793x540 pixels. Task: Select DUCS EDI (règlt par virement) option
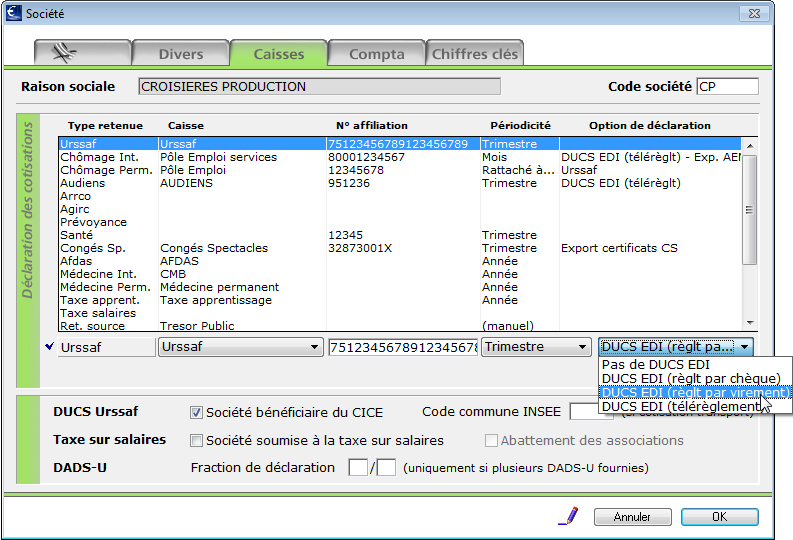(695, 392)
